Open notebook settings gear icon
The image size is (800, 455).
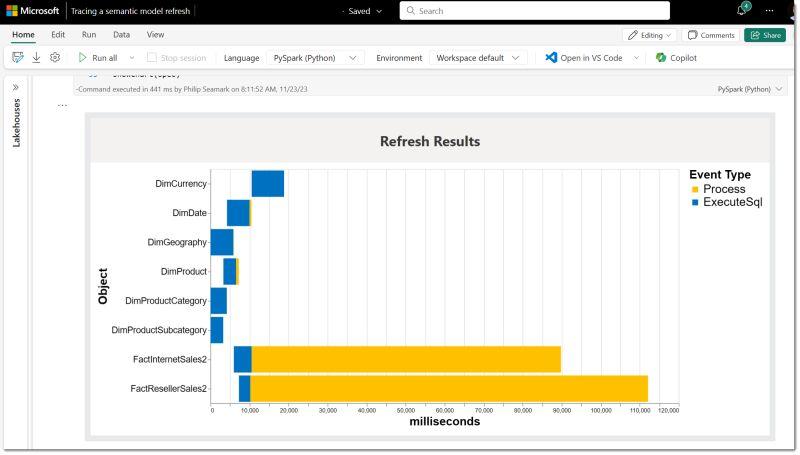(x=55, y=58)
